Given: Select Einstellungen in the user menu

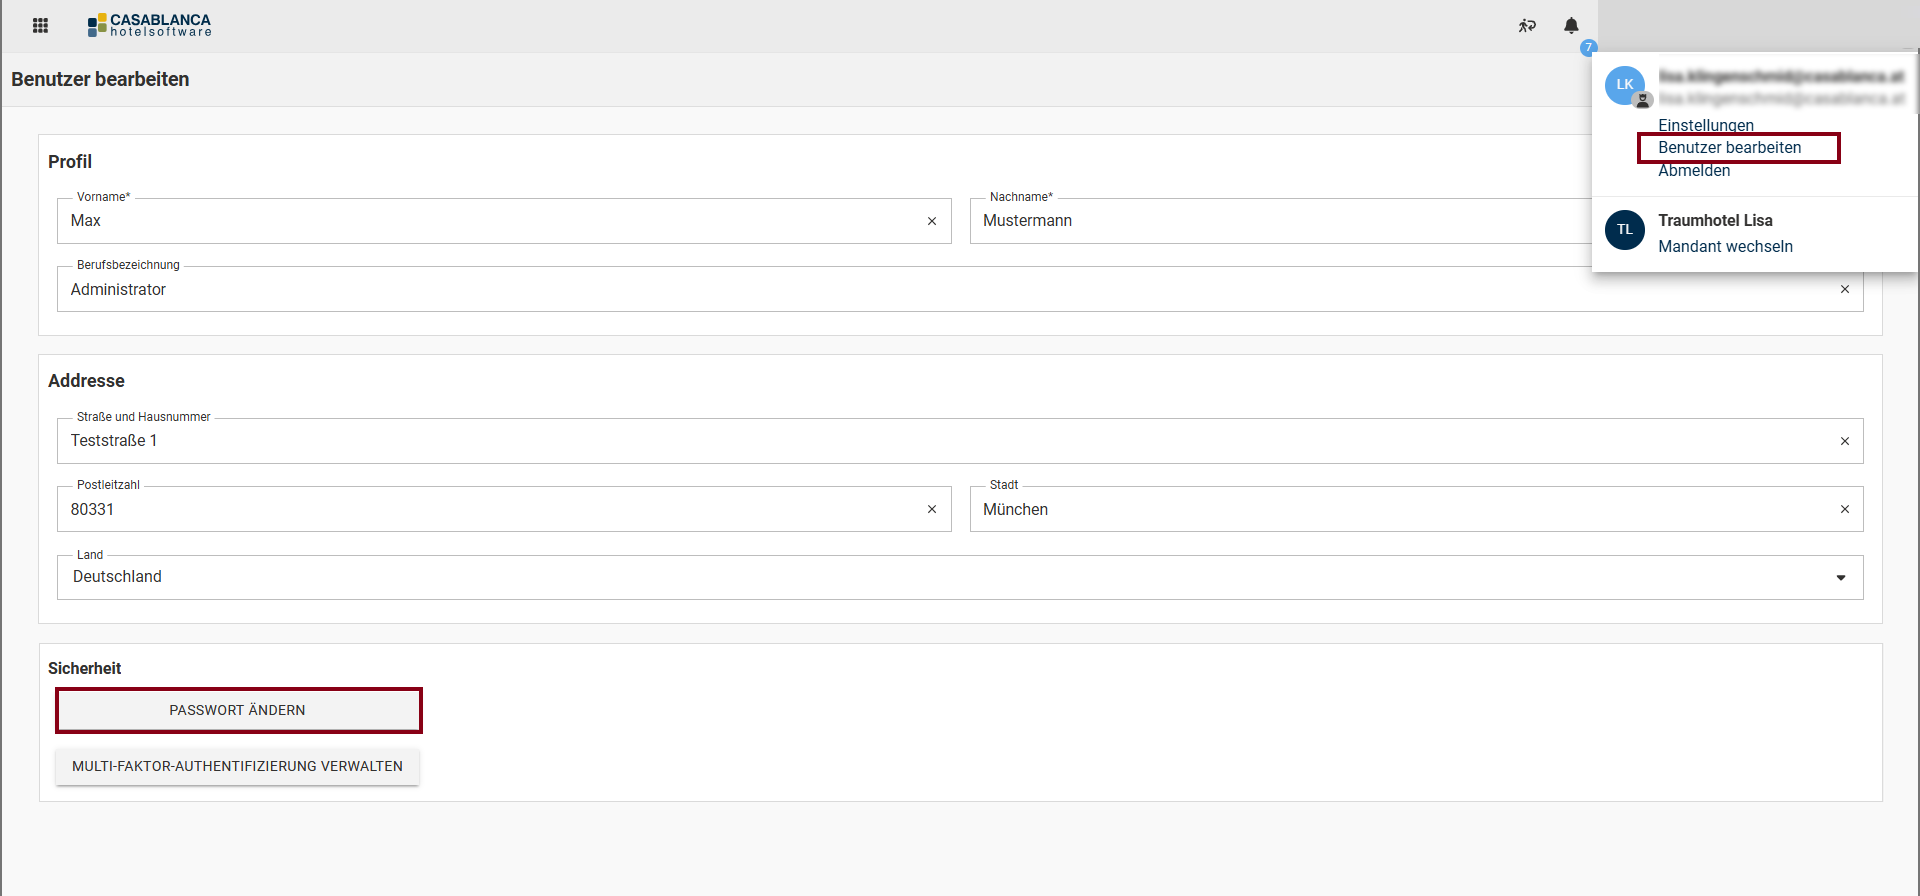Looking at the screenshot, I should (1705, 125).
